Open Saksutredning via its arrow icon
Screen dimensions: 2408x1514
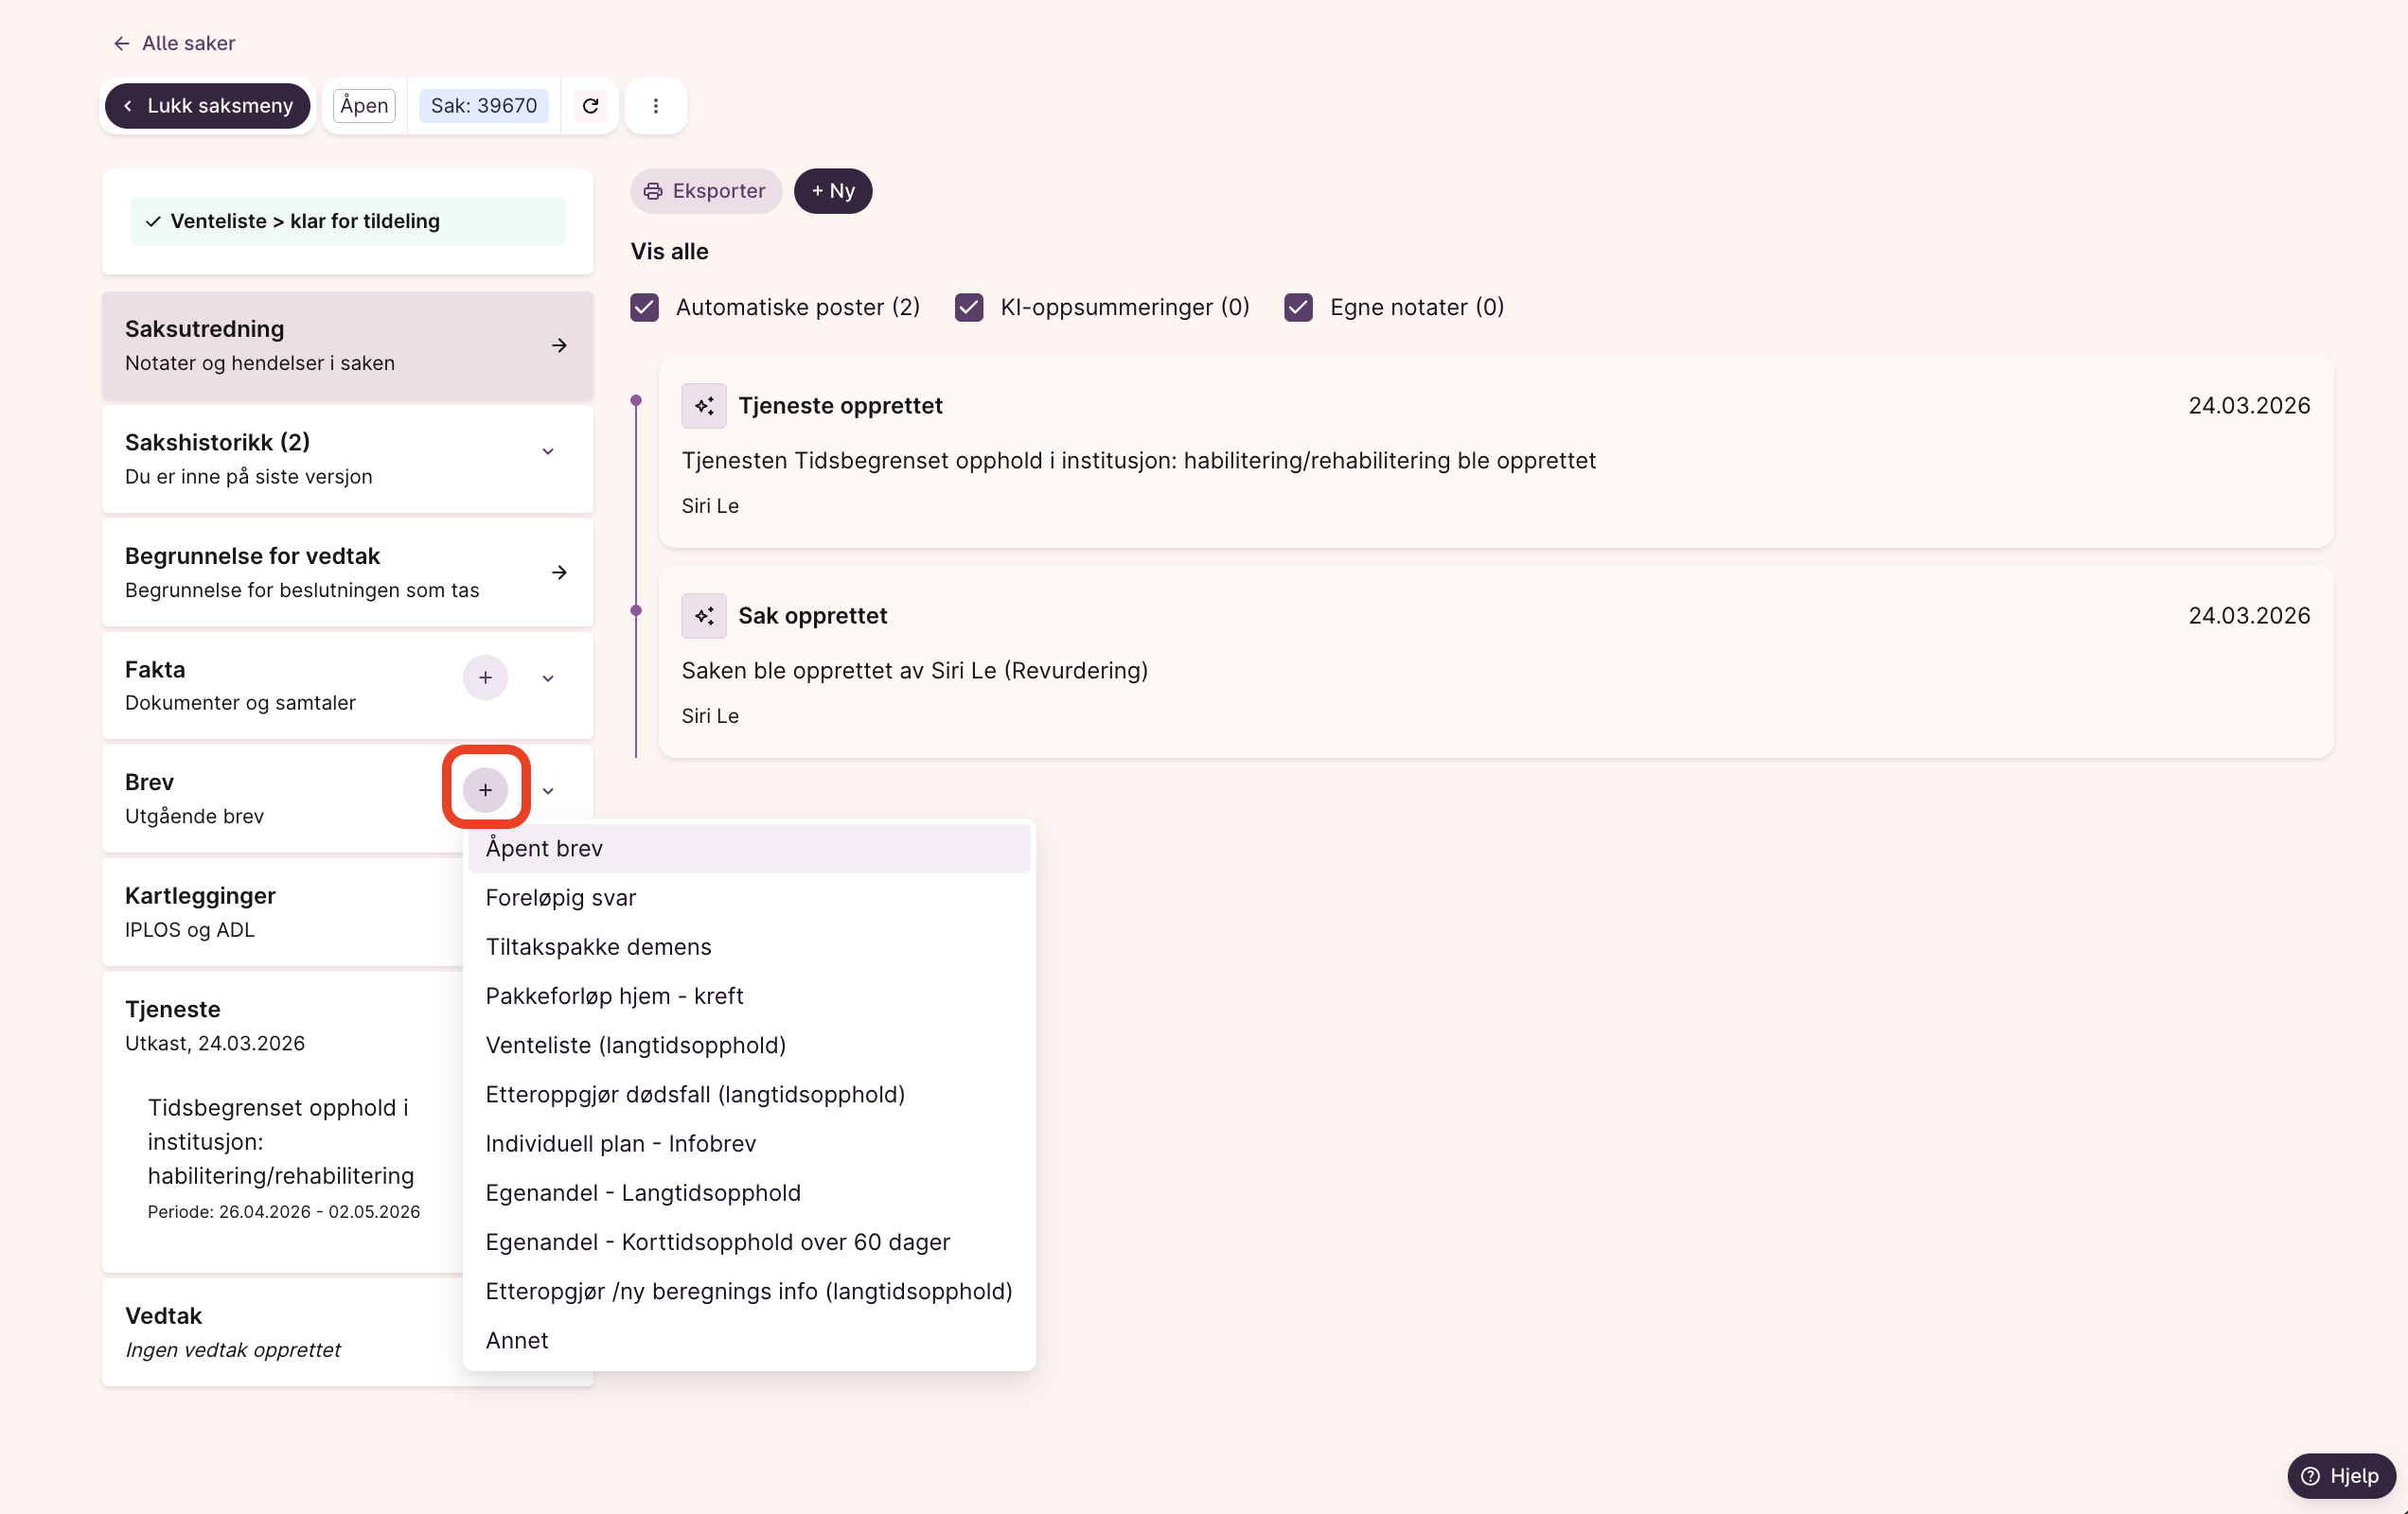tap(559, 345)
